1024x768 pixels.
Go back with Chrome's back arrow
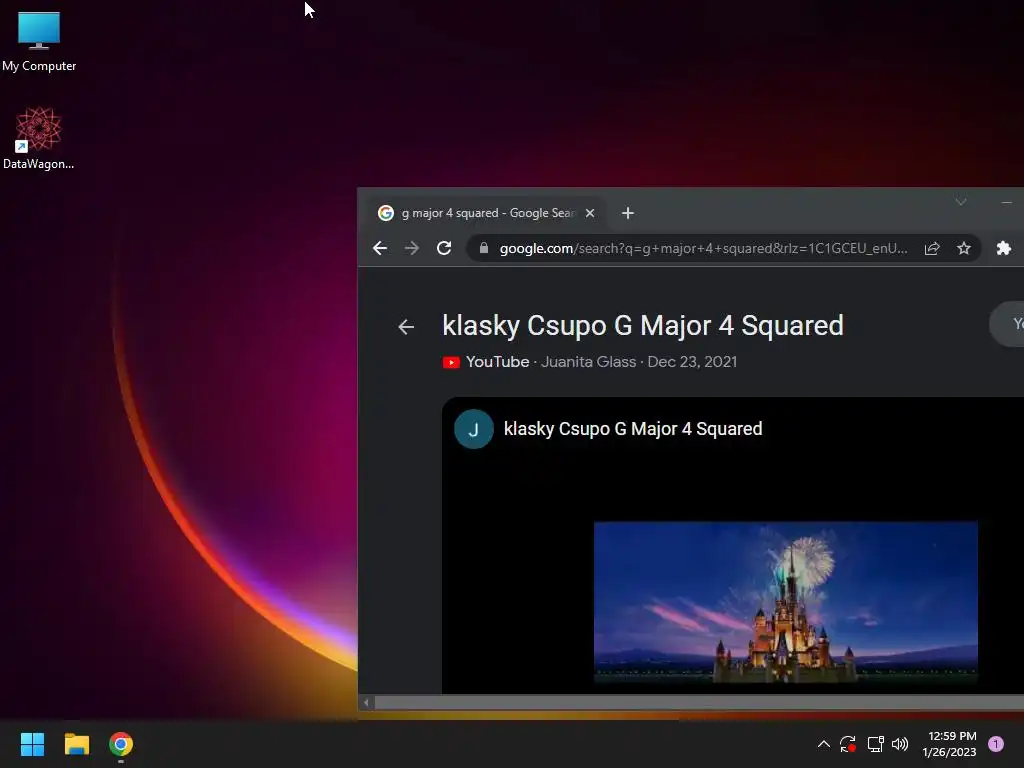point(379,248)
